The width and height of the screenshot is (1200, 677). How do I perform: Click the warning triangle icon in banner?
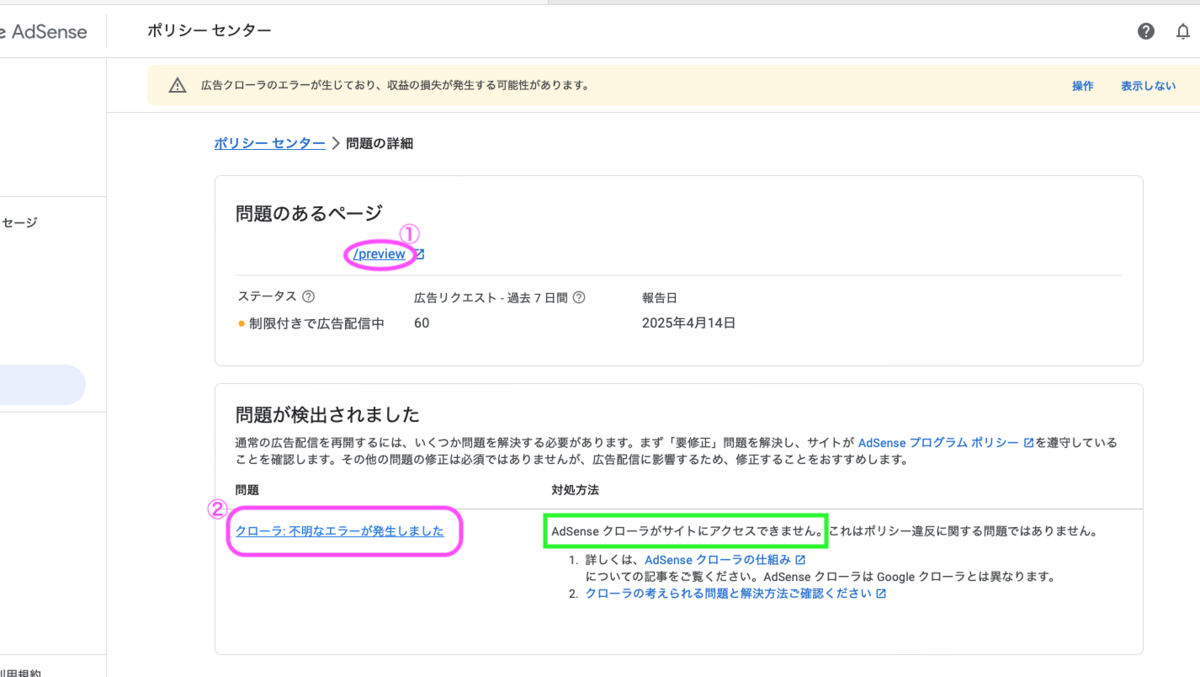pos(177,86)
